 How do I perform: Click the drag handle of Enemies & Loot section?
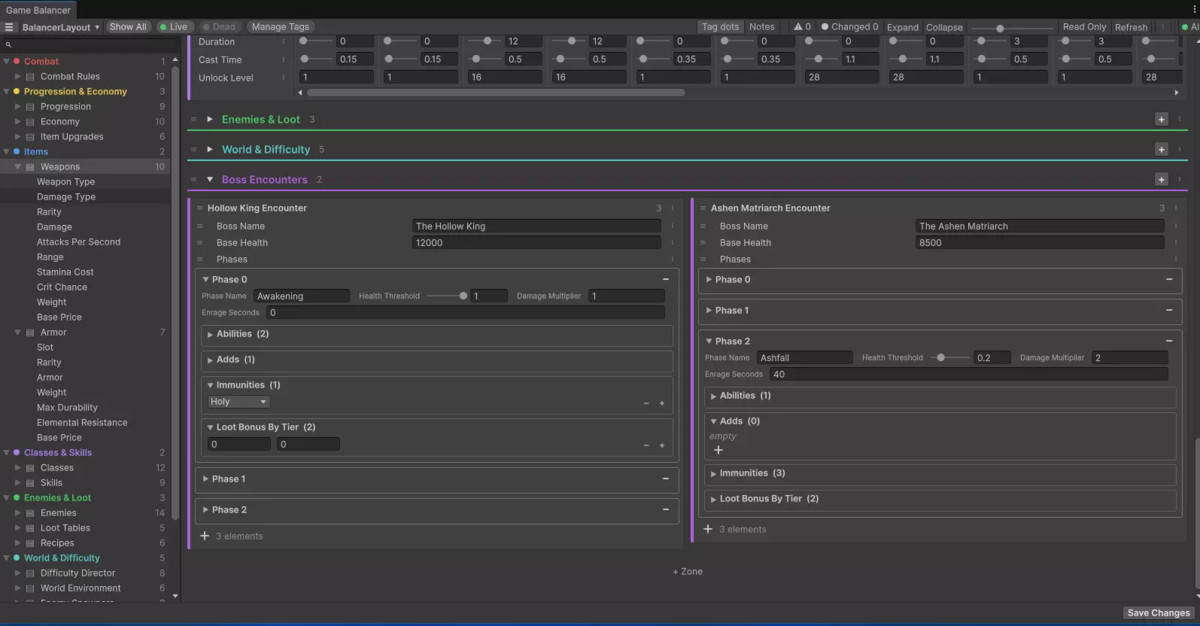194,119
